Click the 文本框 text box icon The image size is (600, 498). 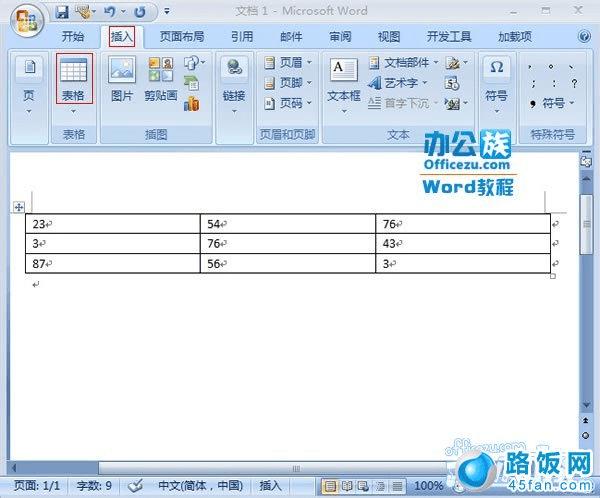(343, 69)
